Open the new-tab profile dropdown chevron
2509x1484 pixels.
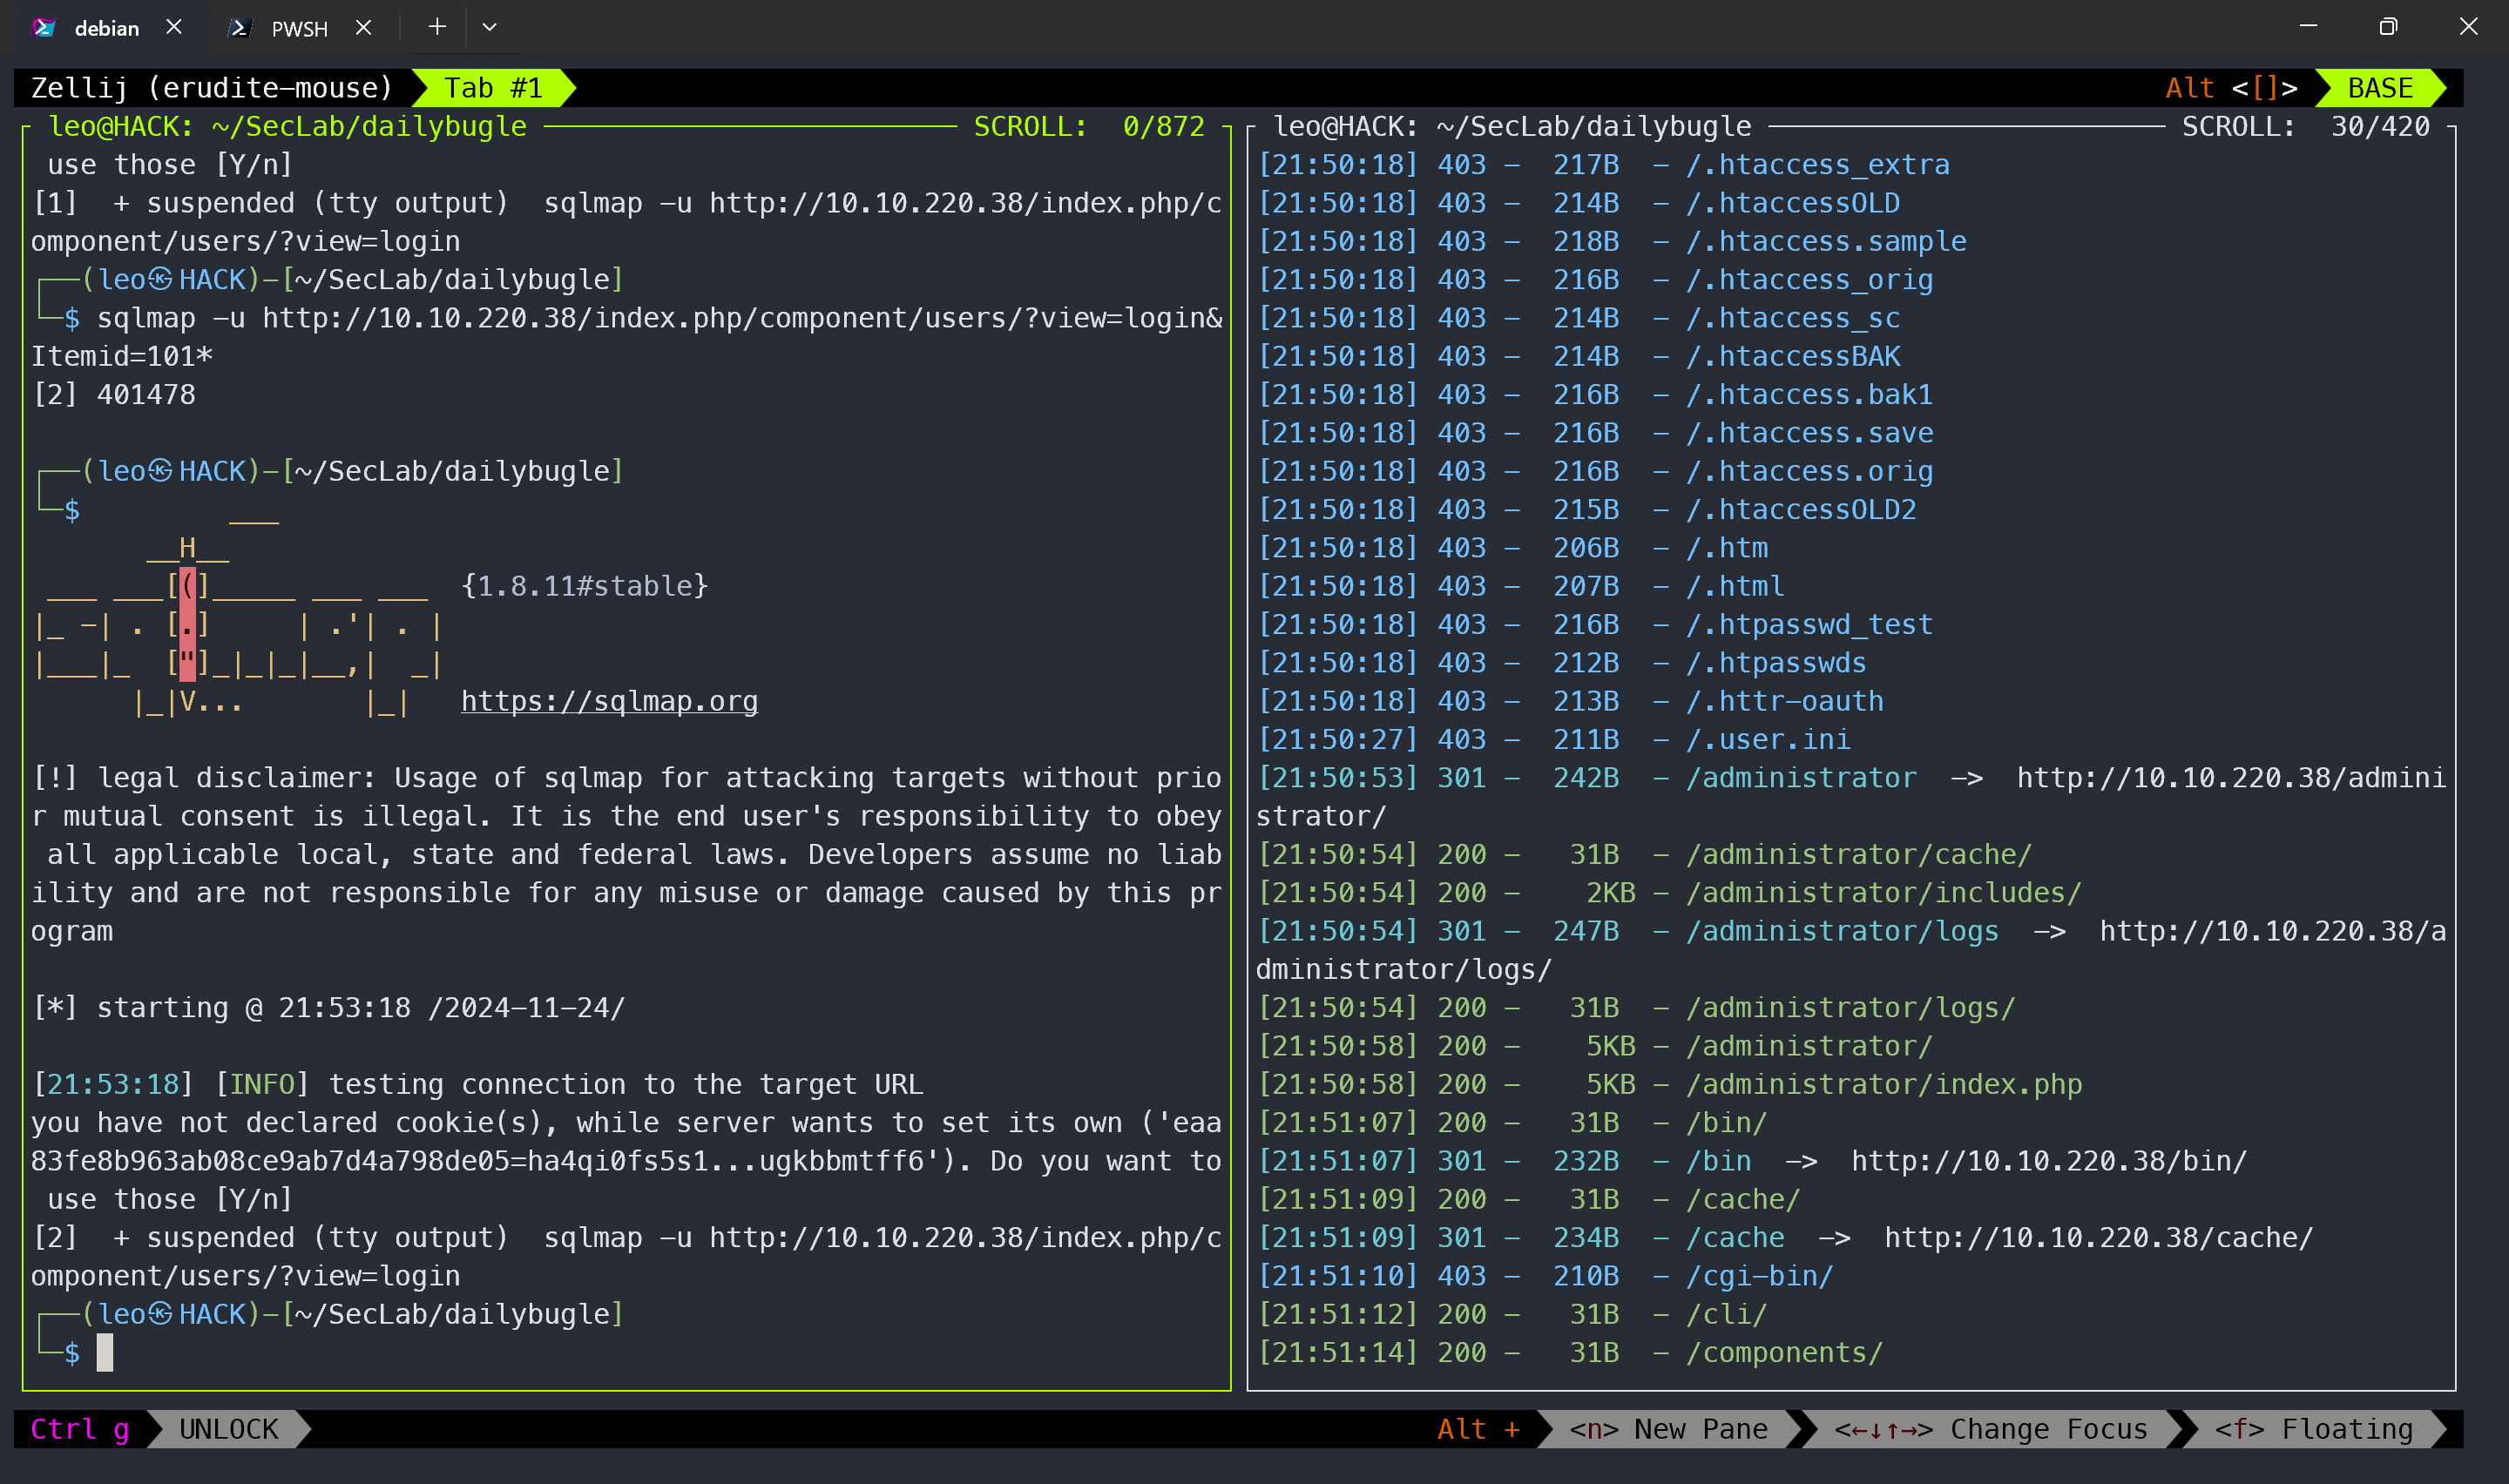click(489, 27)
